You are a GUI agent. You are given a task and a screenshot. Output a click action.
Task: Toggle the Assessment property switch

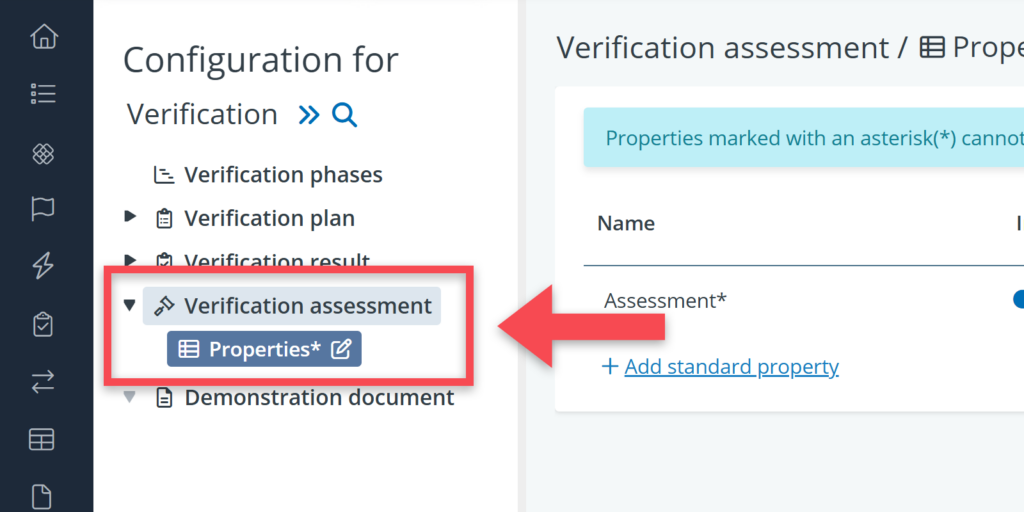tap(1018, 300)
